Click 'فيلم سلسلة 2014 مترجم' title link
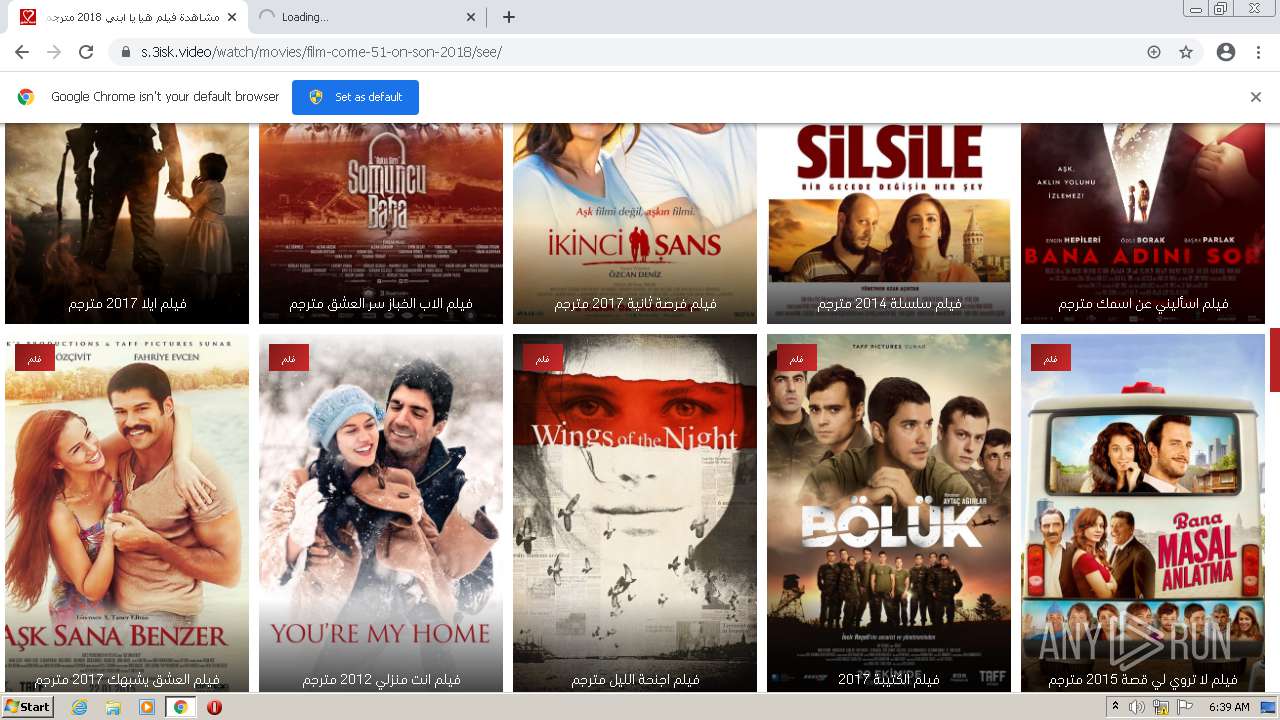Viewport: 1280px width, 720px height. [x=889, y=303]
